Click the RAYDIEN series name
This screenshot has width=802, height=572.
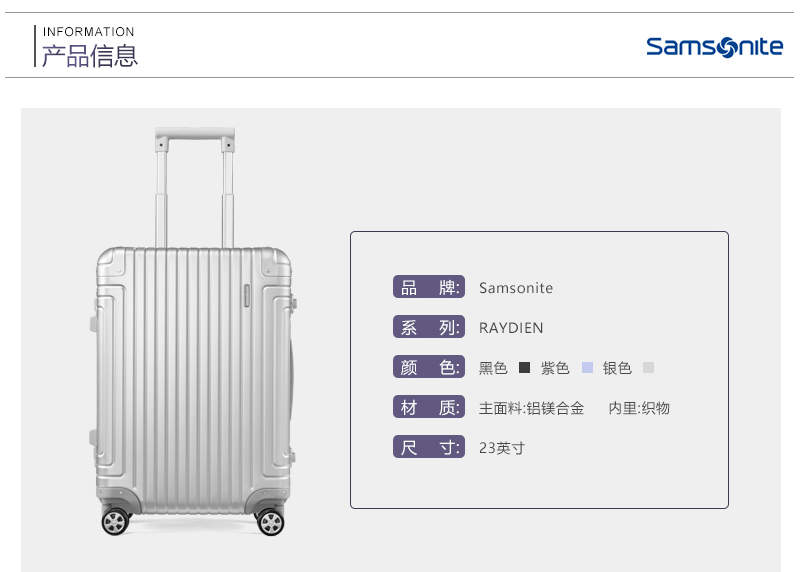point(511,328)
